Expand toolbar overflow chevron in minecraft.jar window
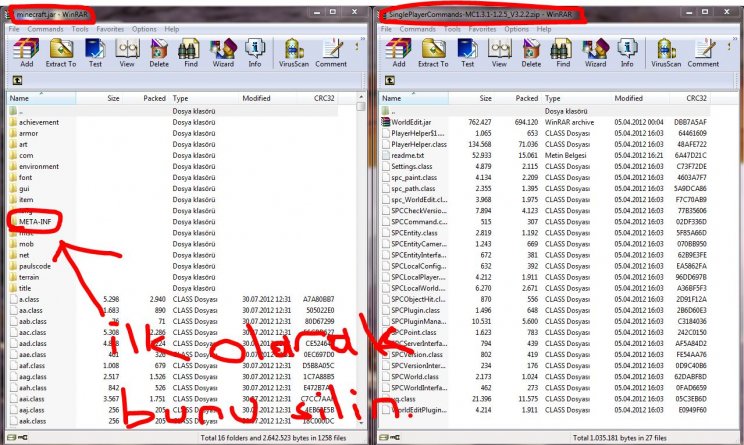The width and height of the screenshot is (744, 445). pos(363,39)
